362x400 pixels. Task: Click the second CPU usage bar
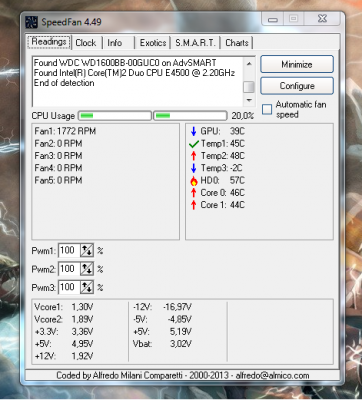point(190,116)
